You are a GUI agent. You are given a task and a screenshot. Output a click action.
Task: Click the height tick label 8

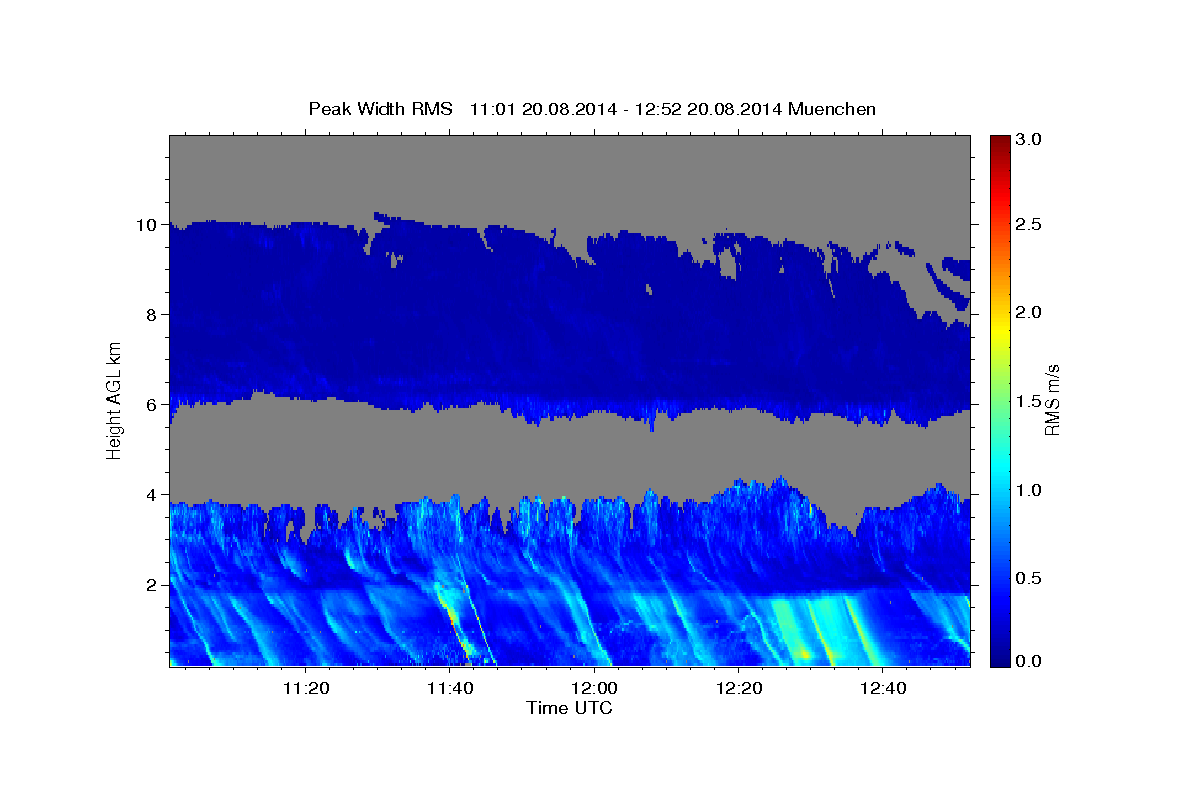[x=154, y=315]
